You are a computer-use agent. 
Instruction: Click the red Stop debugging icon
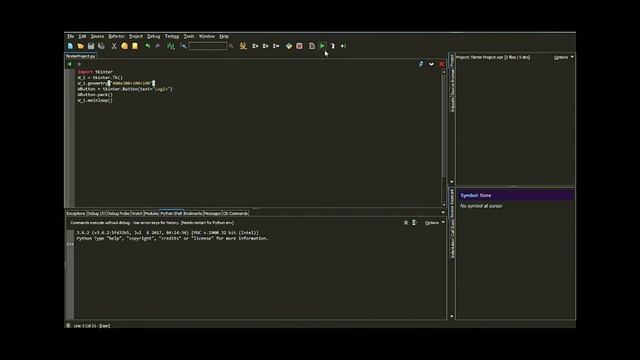click(x=300, y=46)
